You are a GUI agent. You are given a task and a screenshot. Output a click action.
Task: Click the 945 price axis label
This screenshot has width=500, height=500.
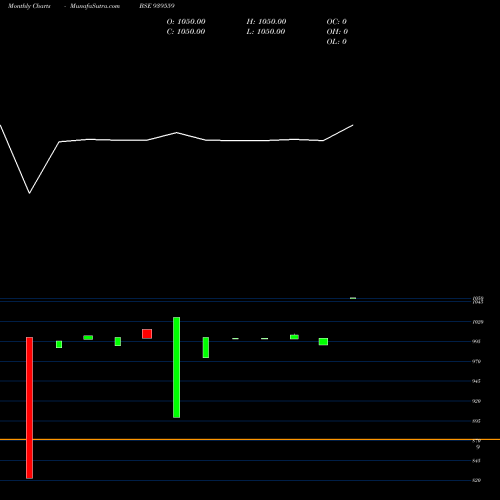tap(477, 381)
